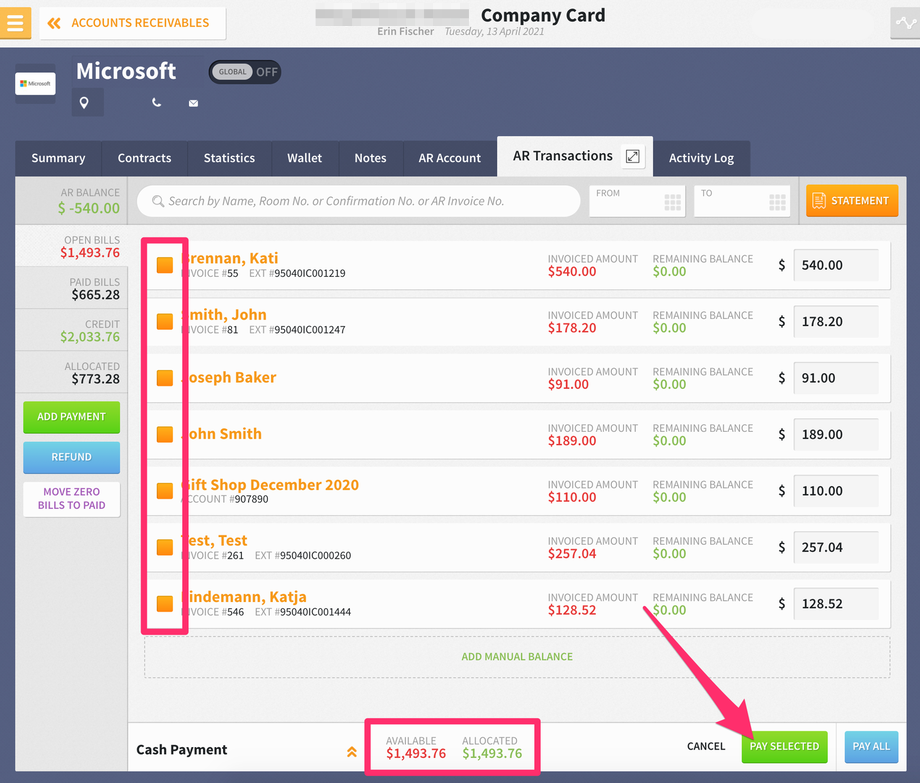The width and height of the screenshot is (920, 783).
Task: Click the Statement button
Action: coord(852,201)
